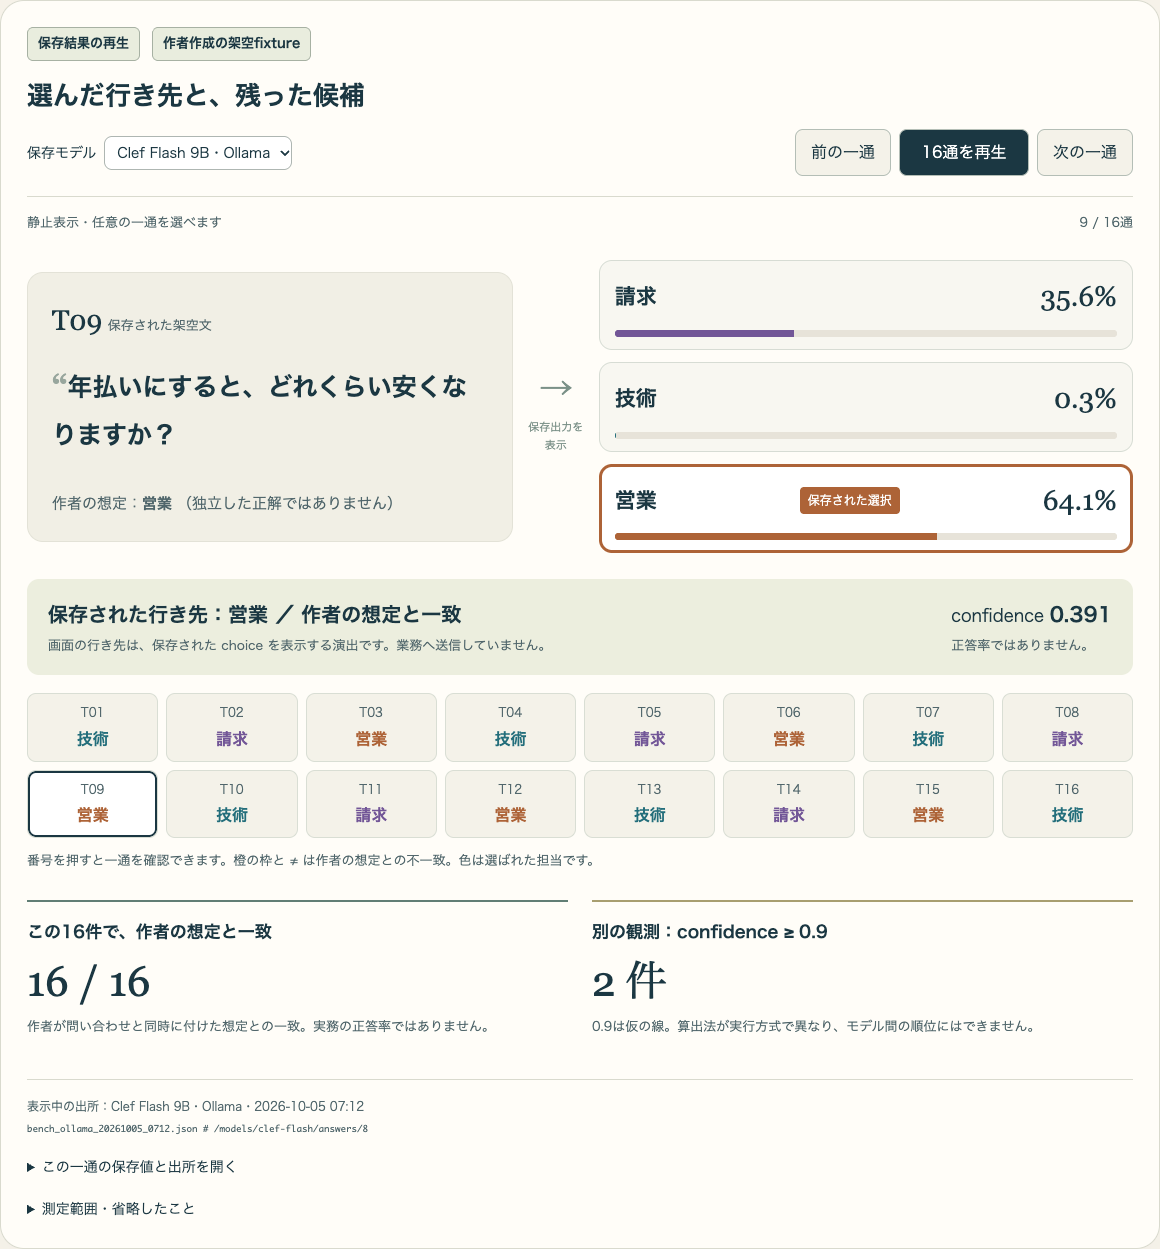Select the 営業 64.1% candidate card
This screenshot has width=1160, height=1249.
pyautogui.click(x=866, y=508)
